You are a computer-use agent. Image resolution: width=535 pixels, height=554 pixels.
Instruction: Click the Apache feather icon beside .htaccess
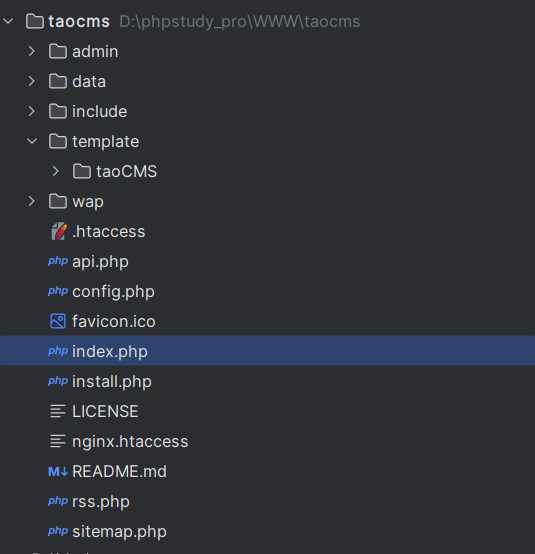[58, 231]
